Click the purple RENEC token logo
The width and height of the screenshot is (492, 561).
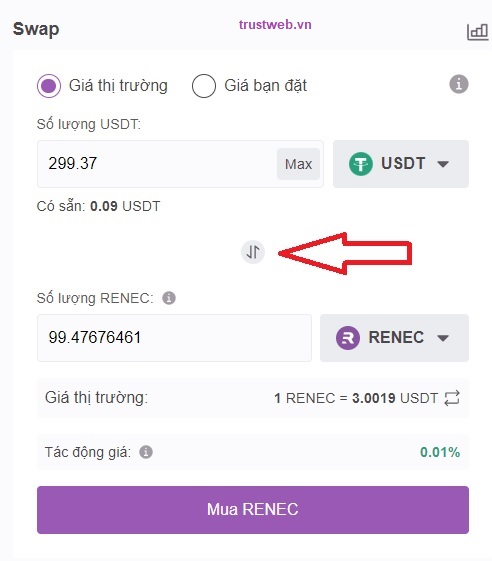click(x=348, y=338)
